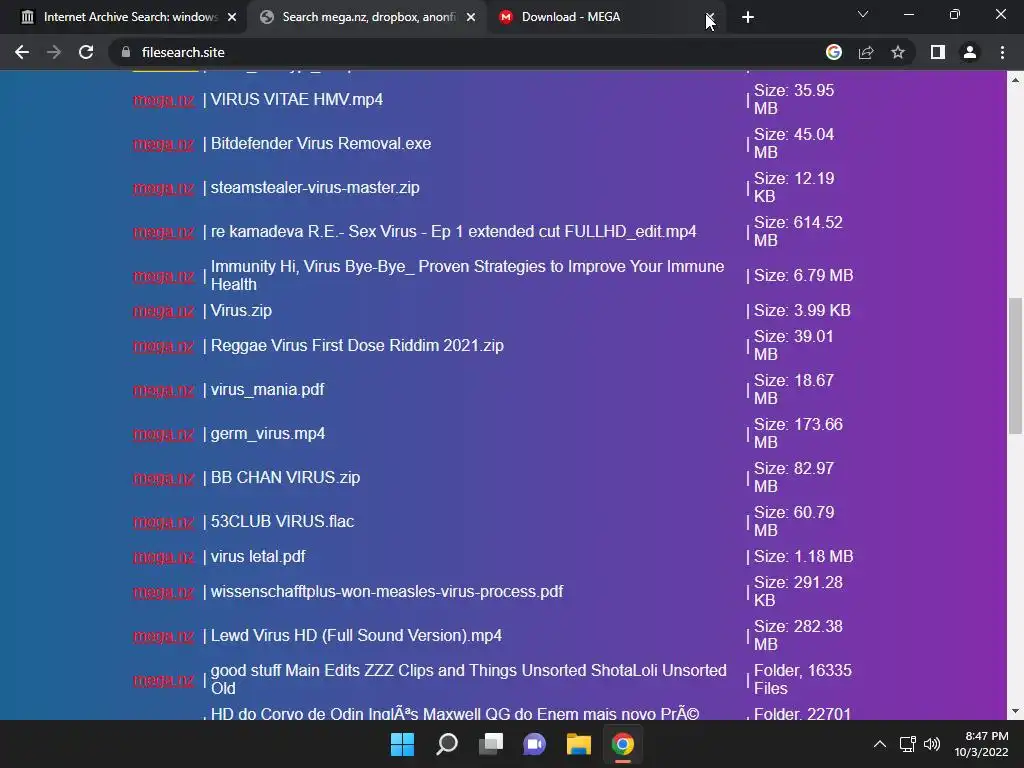Open Chrome's three-dot menu
Screen dimensions: 1024x768
(1002, 52)
